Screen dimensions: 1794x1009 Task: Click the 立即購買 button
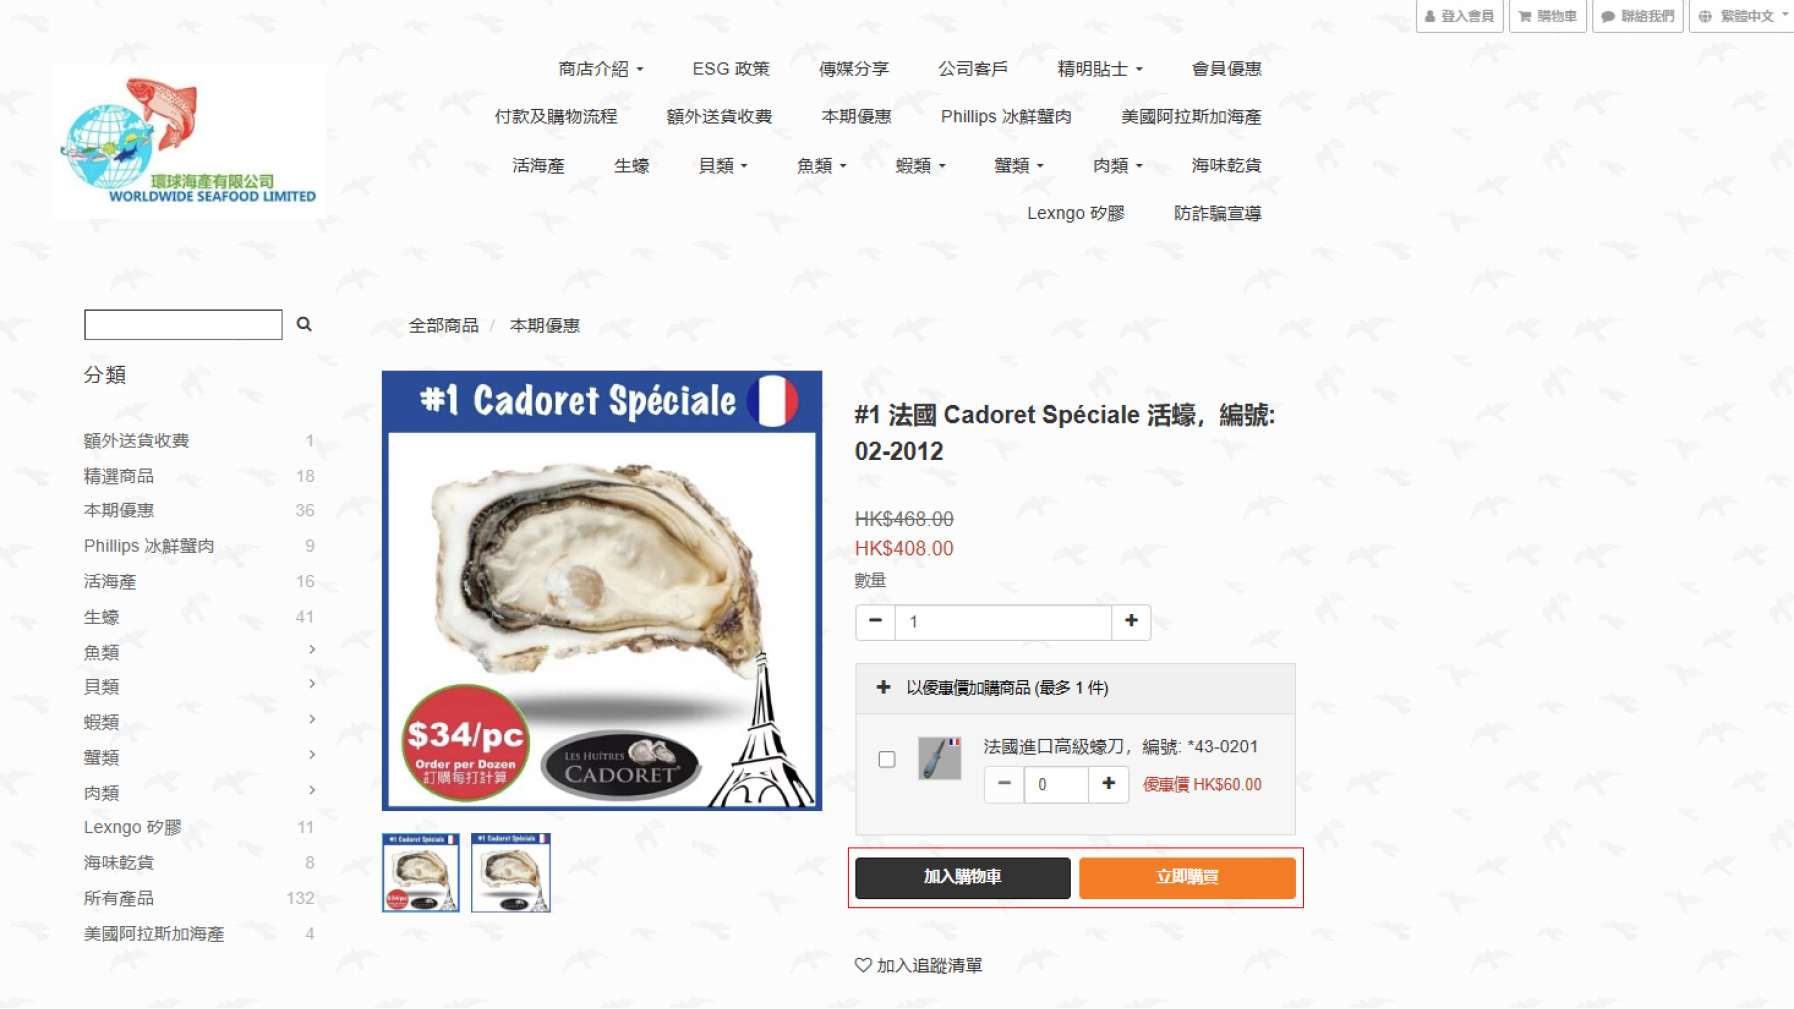click(1187, 877)
